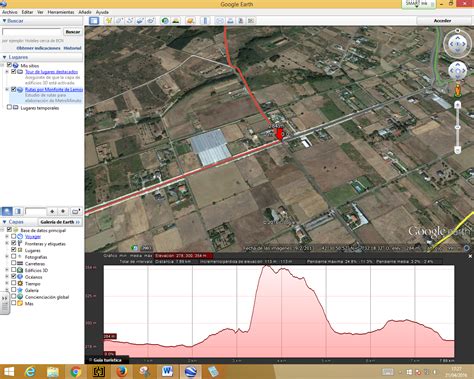Click the zoom slider on the map

click(458, 127)
